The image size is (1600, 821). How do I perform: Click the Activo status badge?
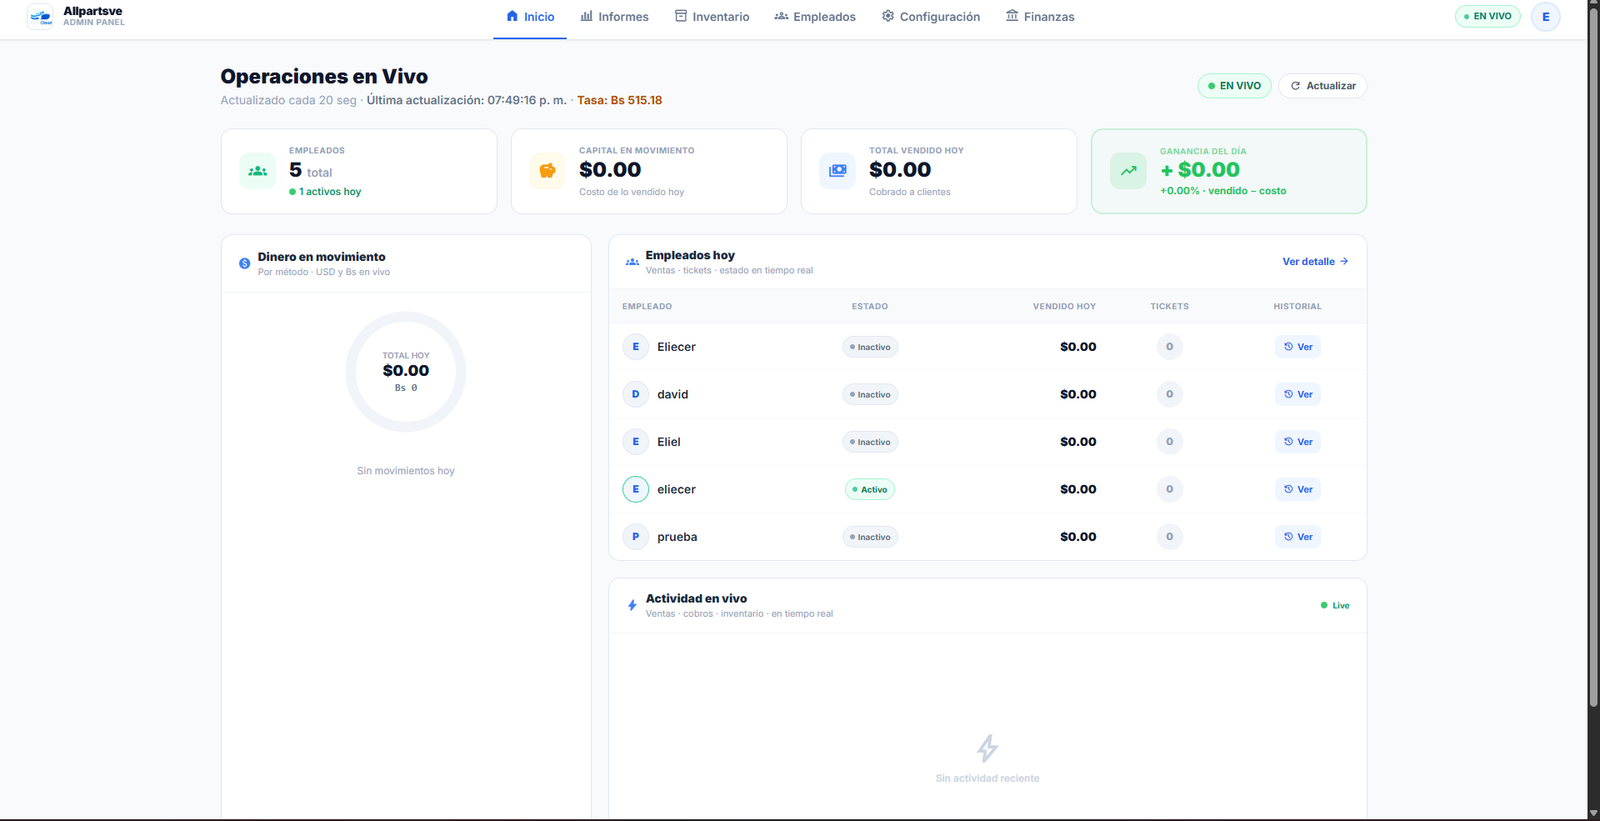(870, 489)
